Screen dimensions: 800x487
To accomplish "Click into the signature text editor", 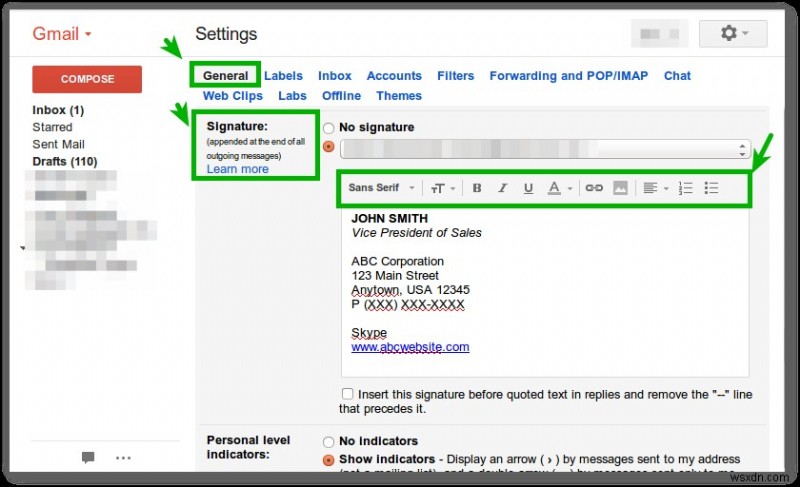I will coord(545,292).
